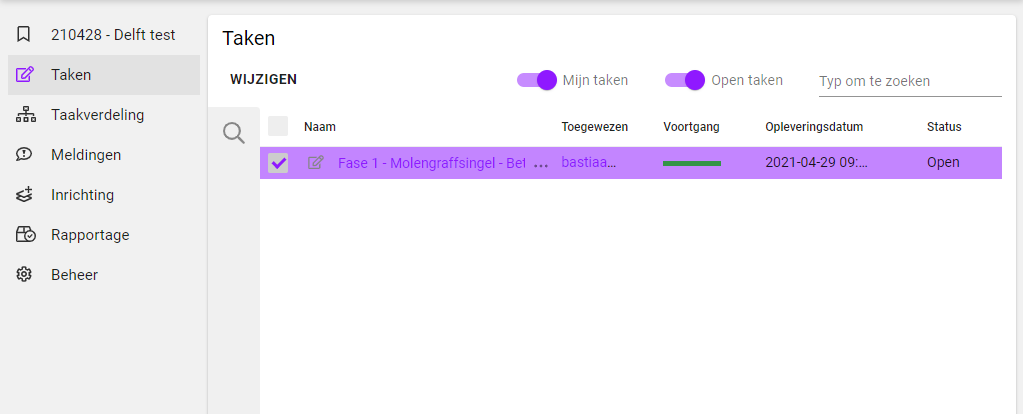This screenshot has height=414, width=1023.
Task: Click the Taken edit icon in sidebar
Action: tap(25, 75)
